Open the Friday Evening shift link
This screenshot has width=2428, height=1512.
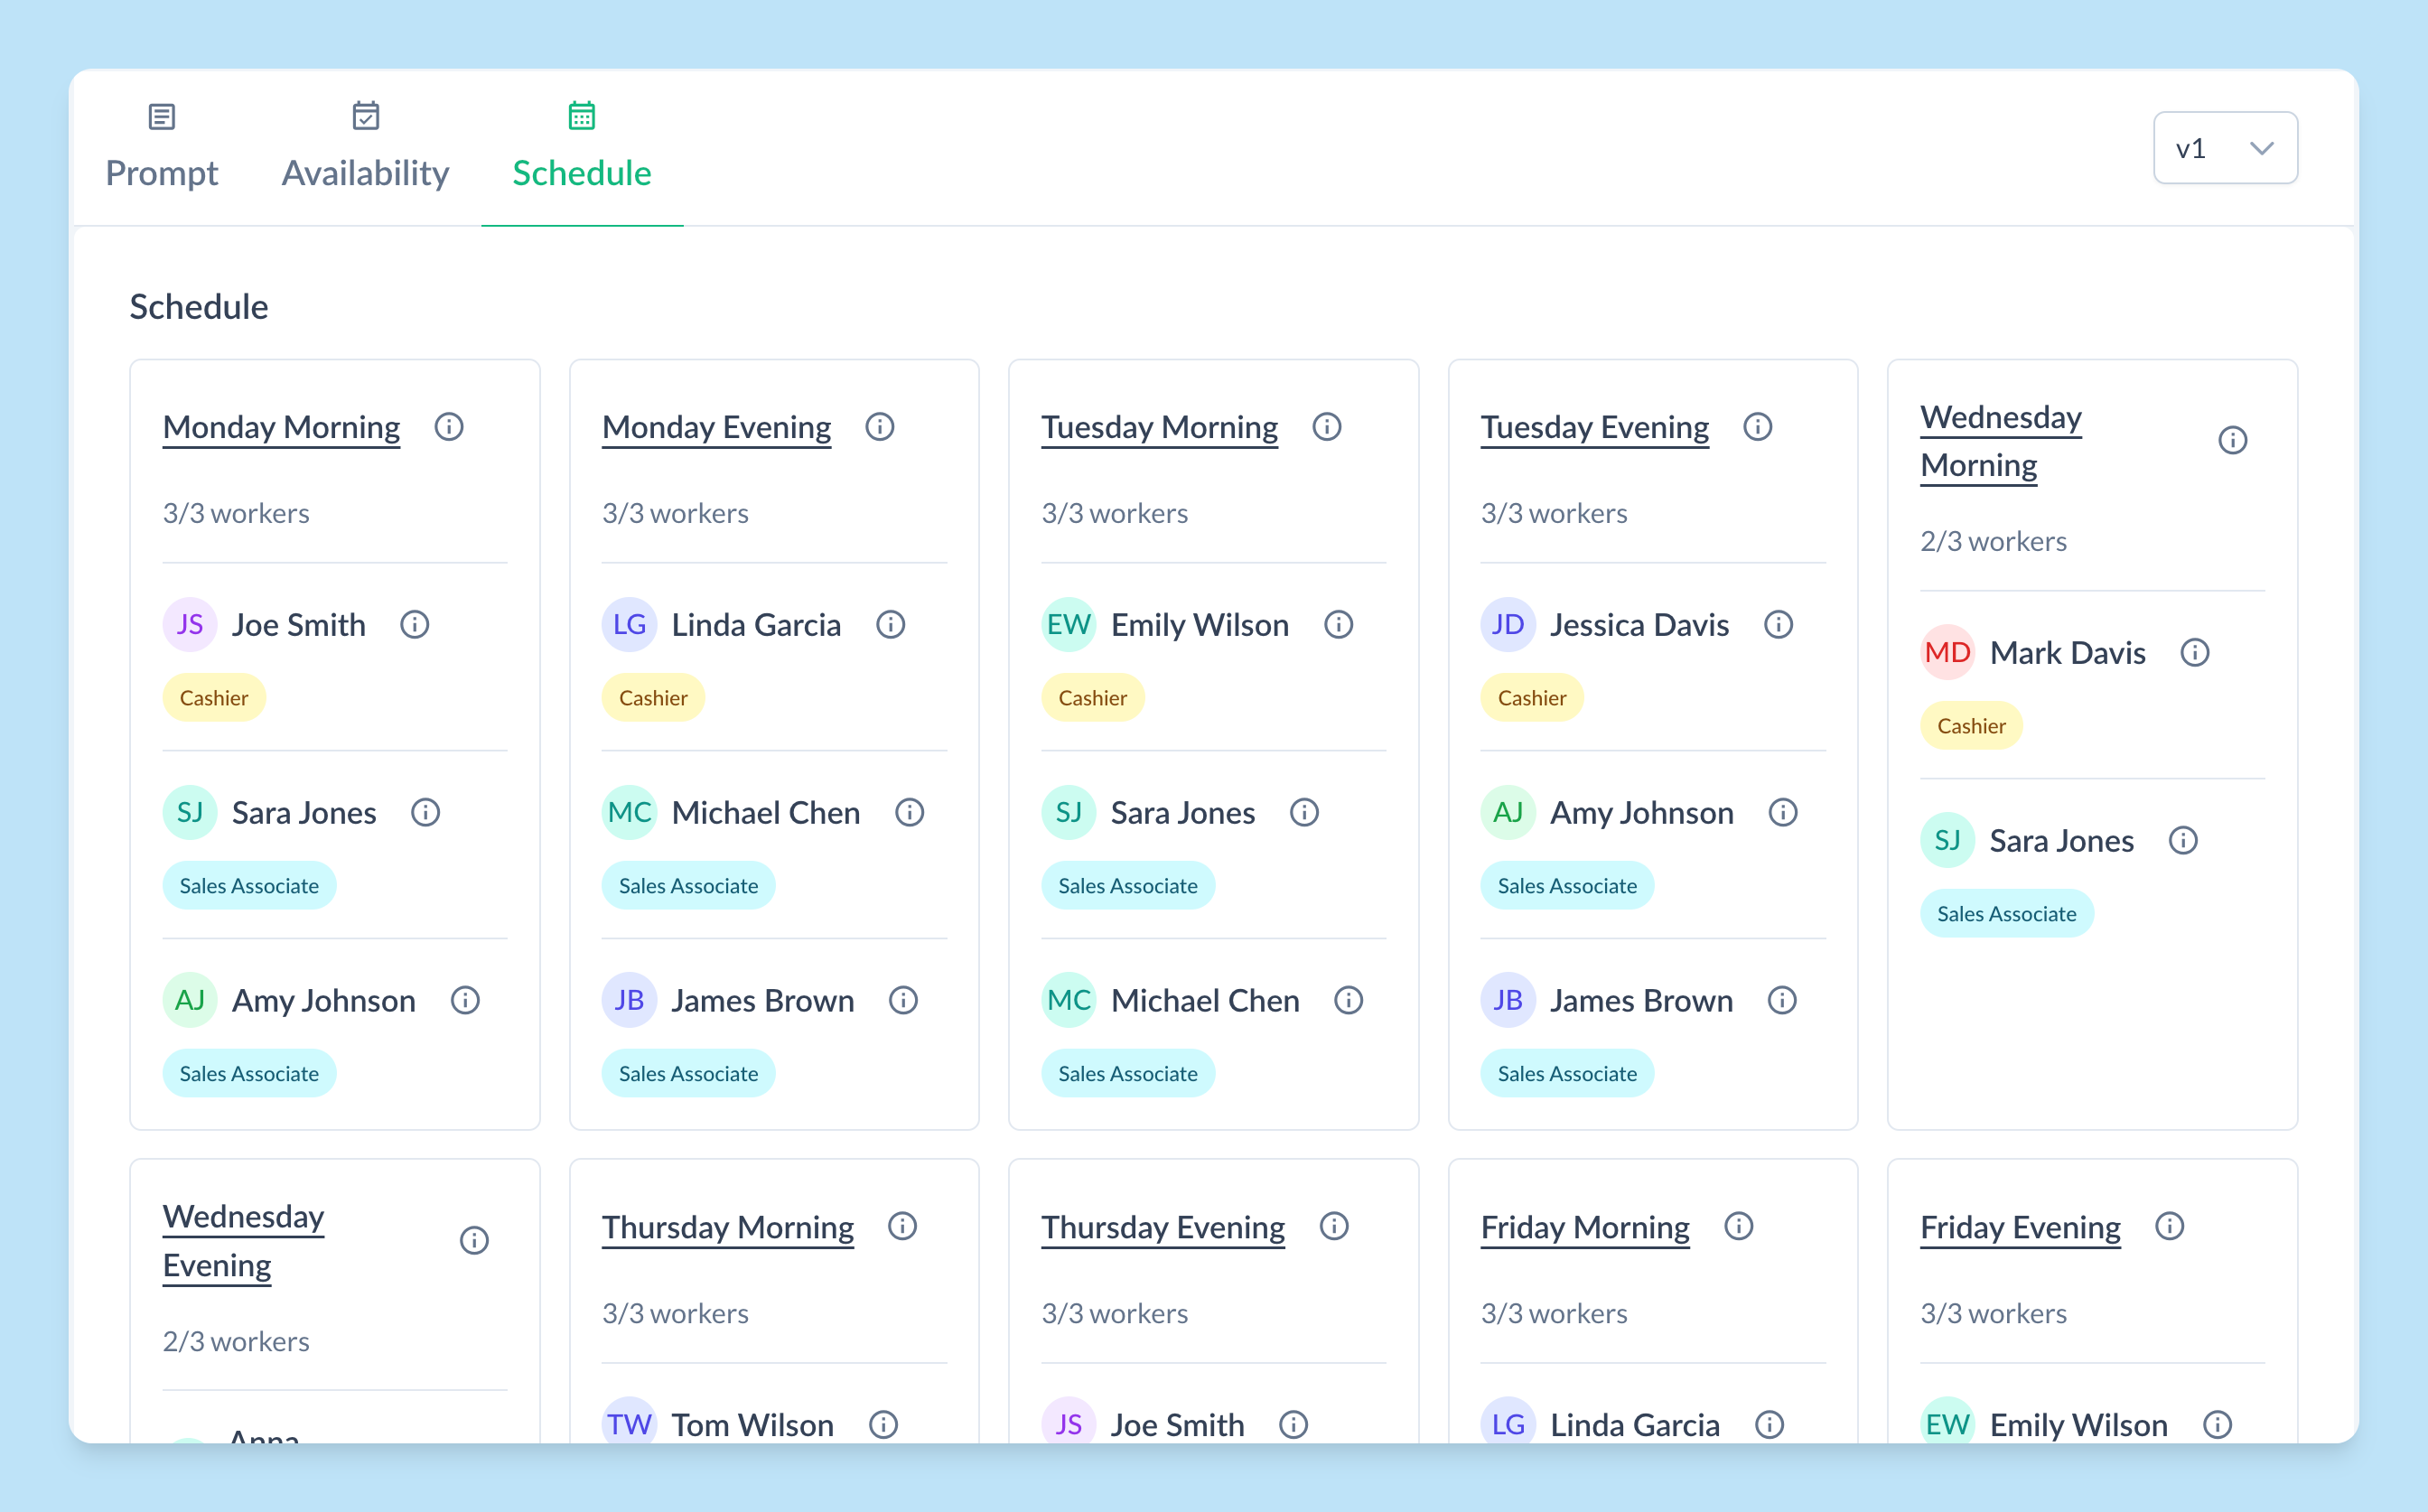click(2019, 1228)
